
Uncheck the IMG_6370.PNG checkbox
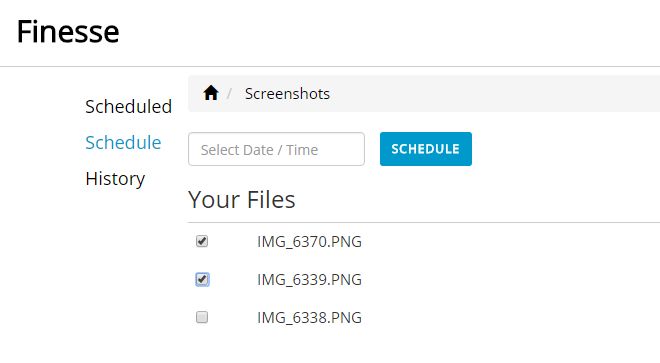(x=202, y=241)
